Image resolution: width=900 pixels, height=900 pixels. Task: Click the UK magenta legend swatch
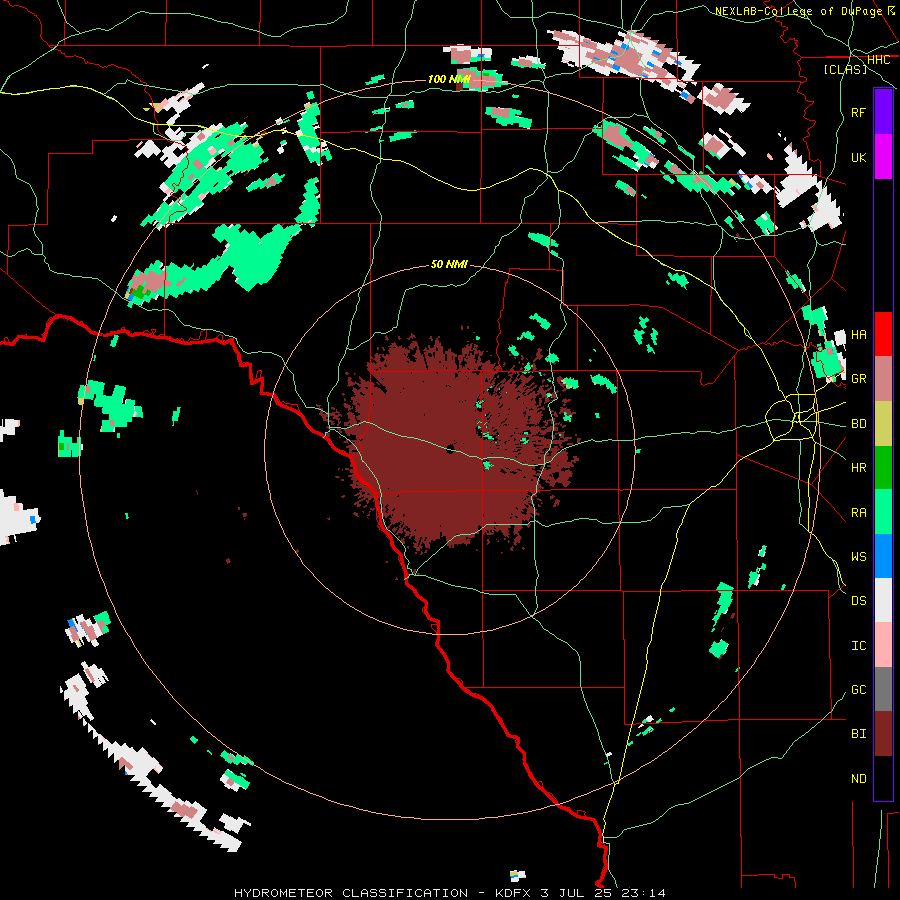click(x=883, y=157)
